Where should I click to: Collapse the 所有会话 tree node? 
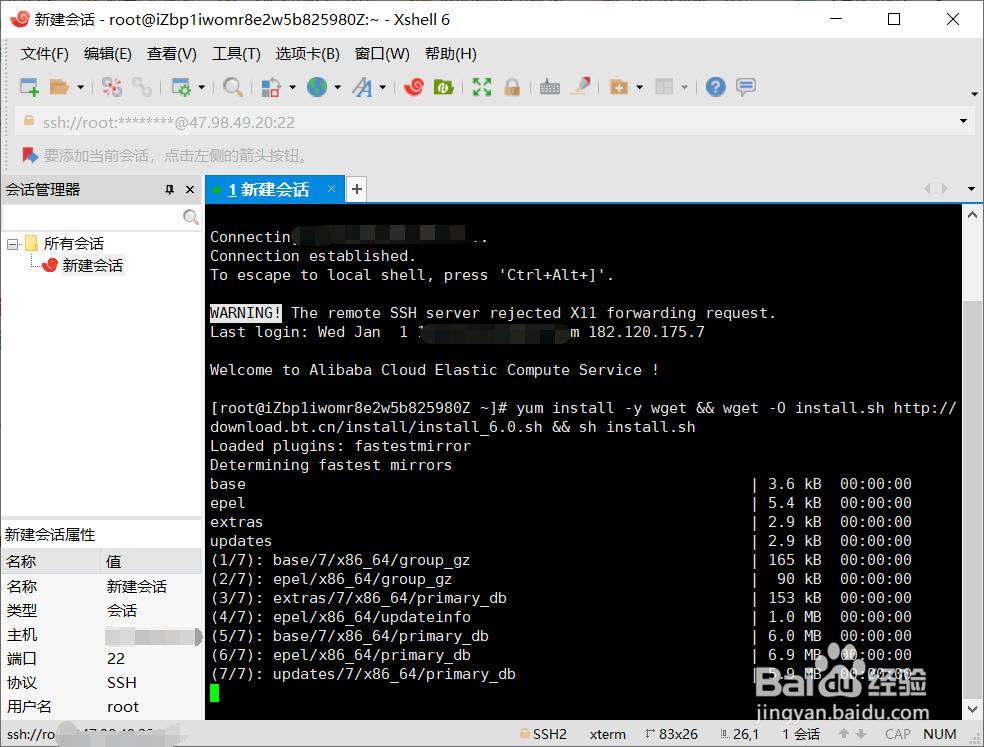[x=12, y=244]
